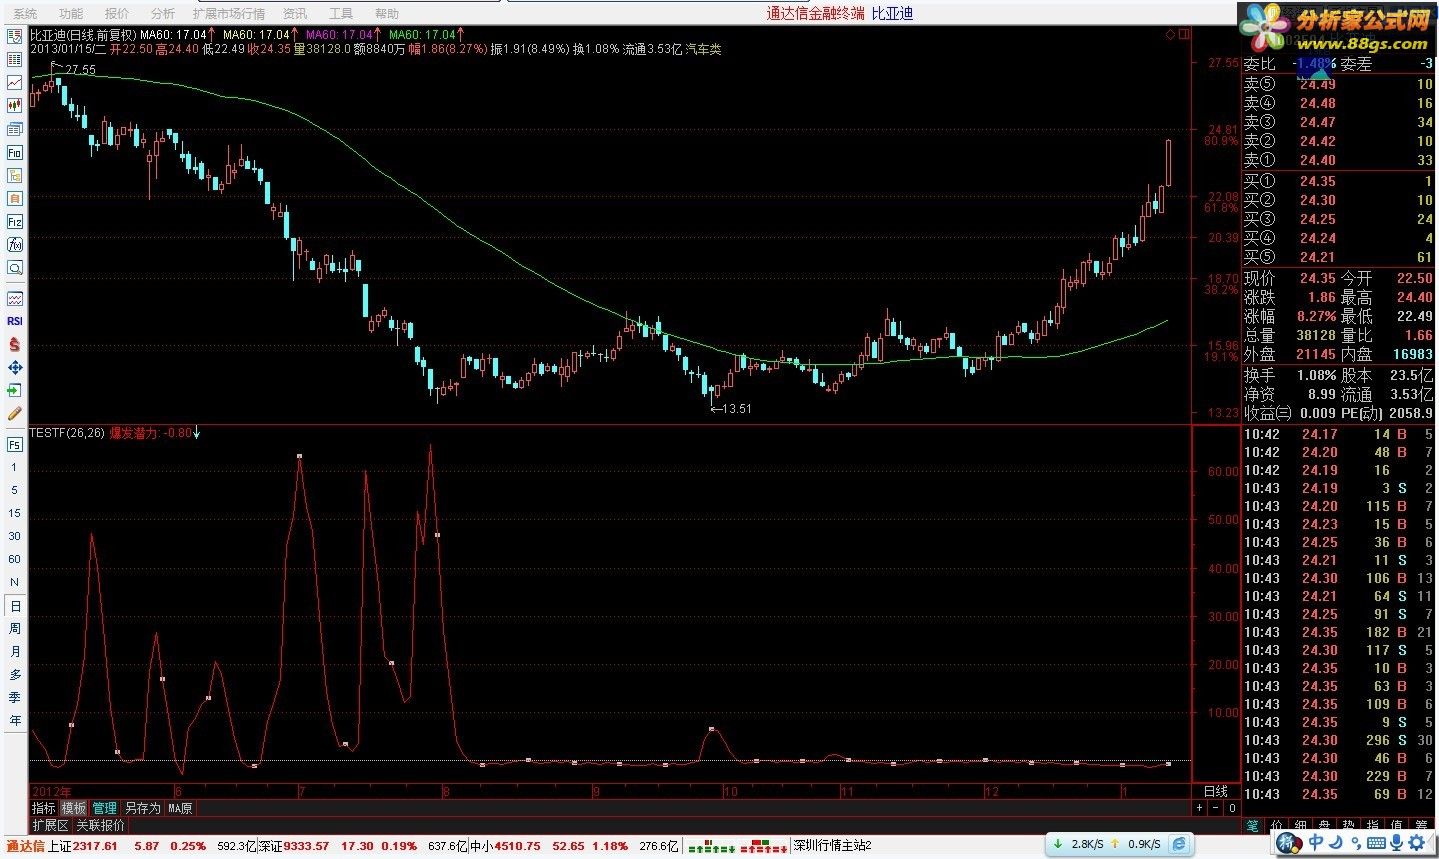Screen dimensions: 1439x859
Task: Click the first diamond icon at chart top-right
Action: [x=1171, y=35]
